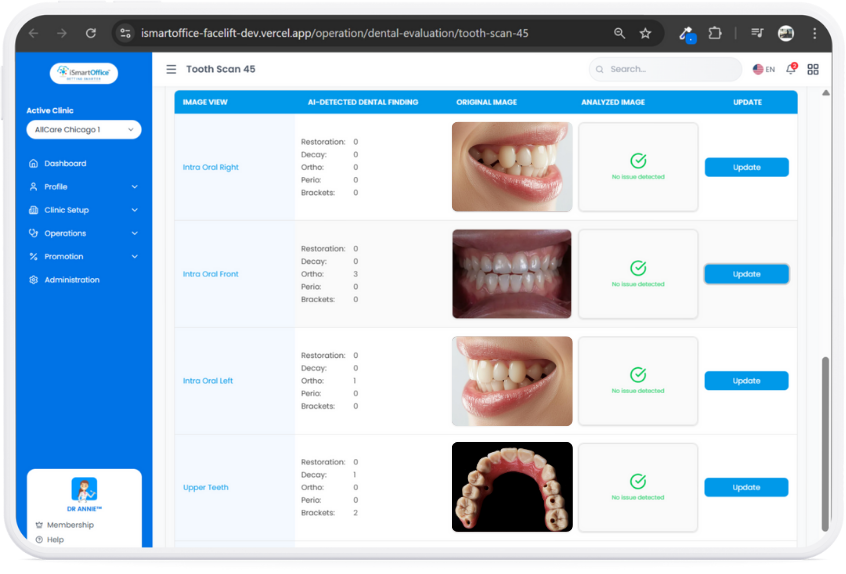Viewport: 846px width, 574px height.
Task: Open the media control playlist icon
Action: point(757,33)
